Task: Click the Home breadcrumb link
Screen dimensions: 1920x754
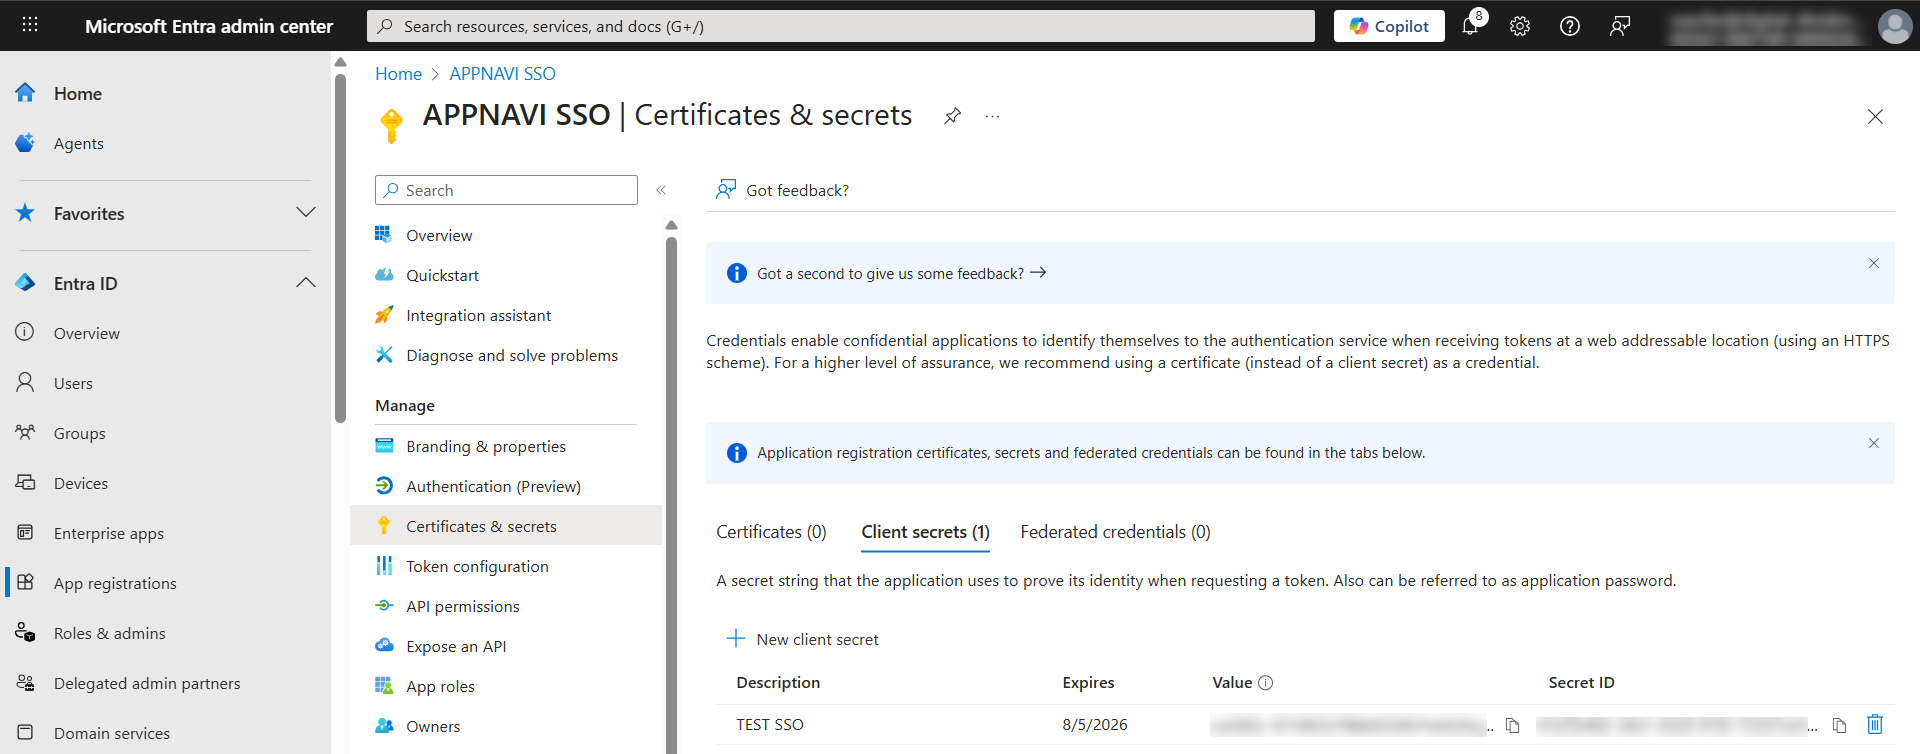Action: 398,74
